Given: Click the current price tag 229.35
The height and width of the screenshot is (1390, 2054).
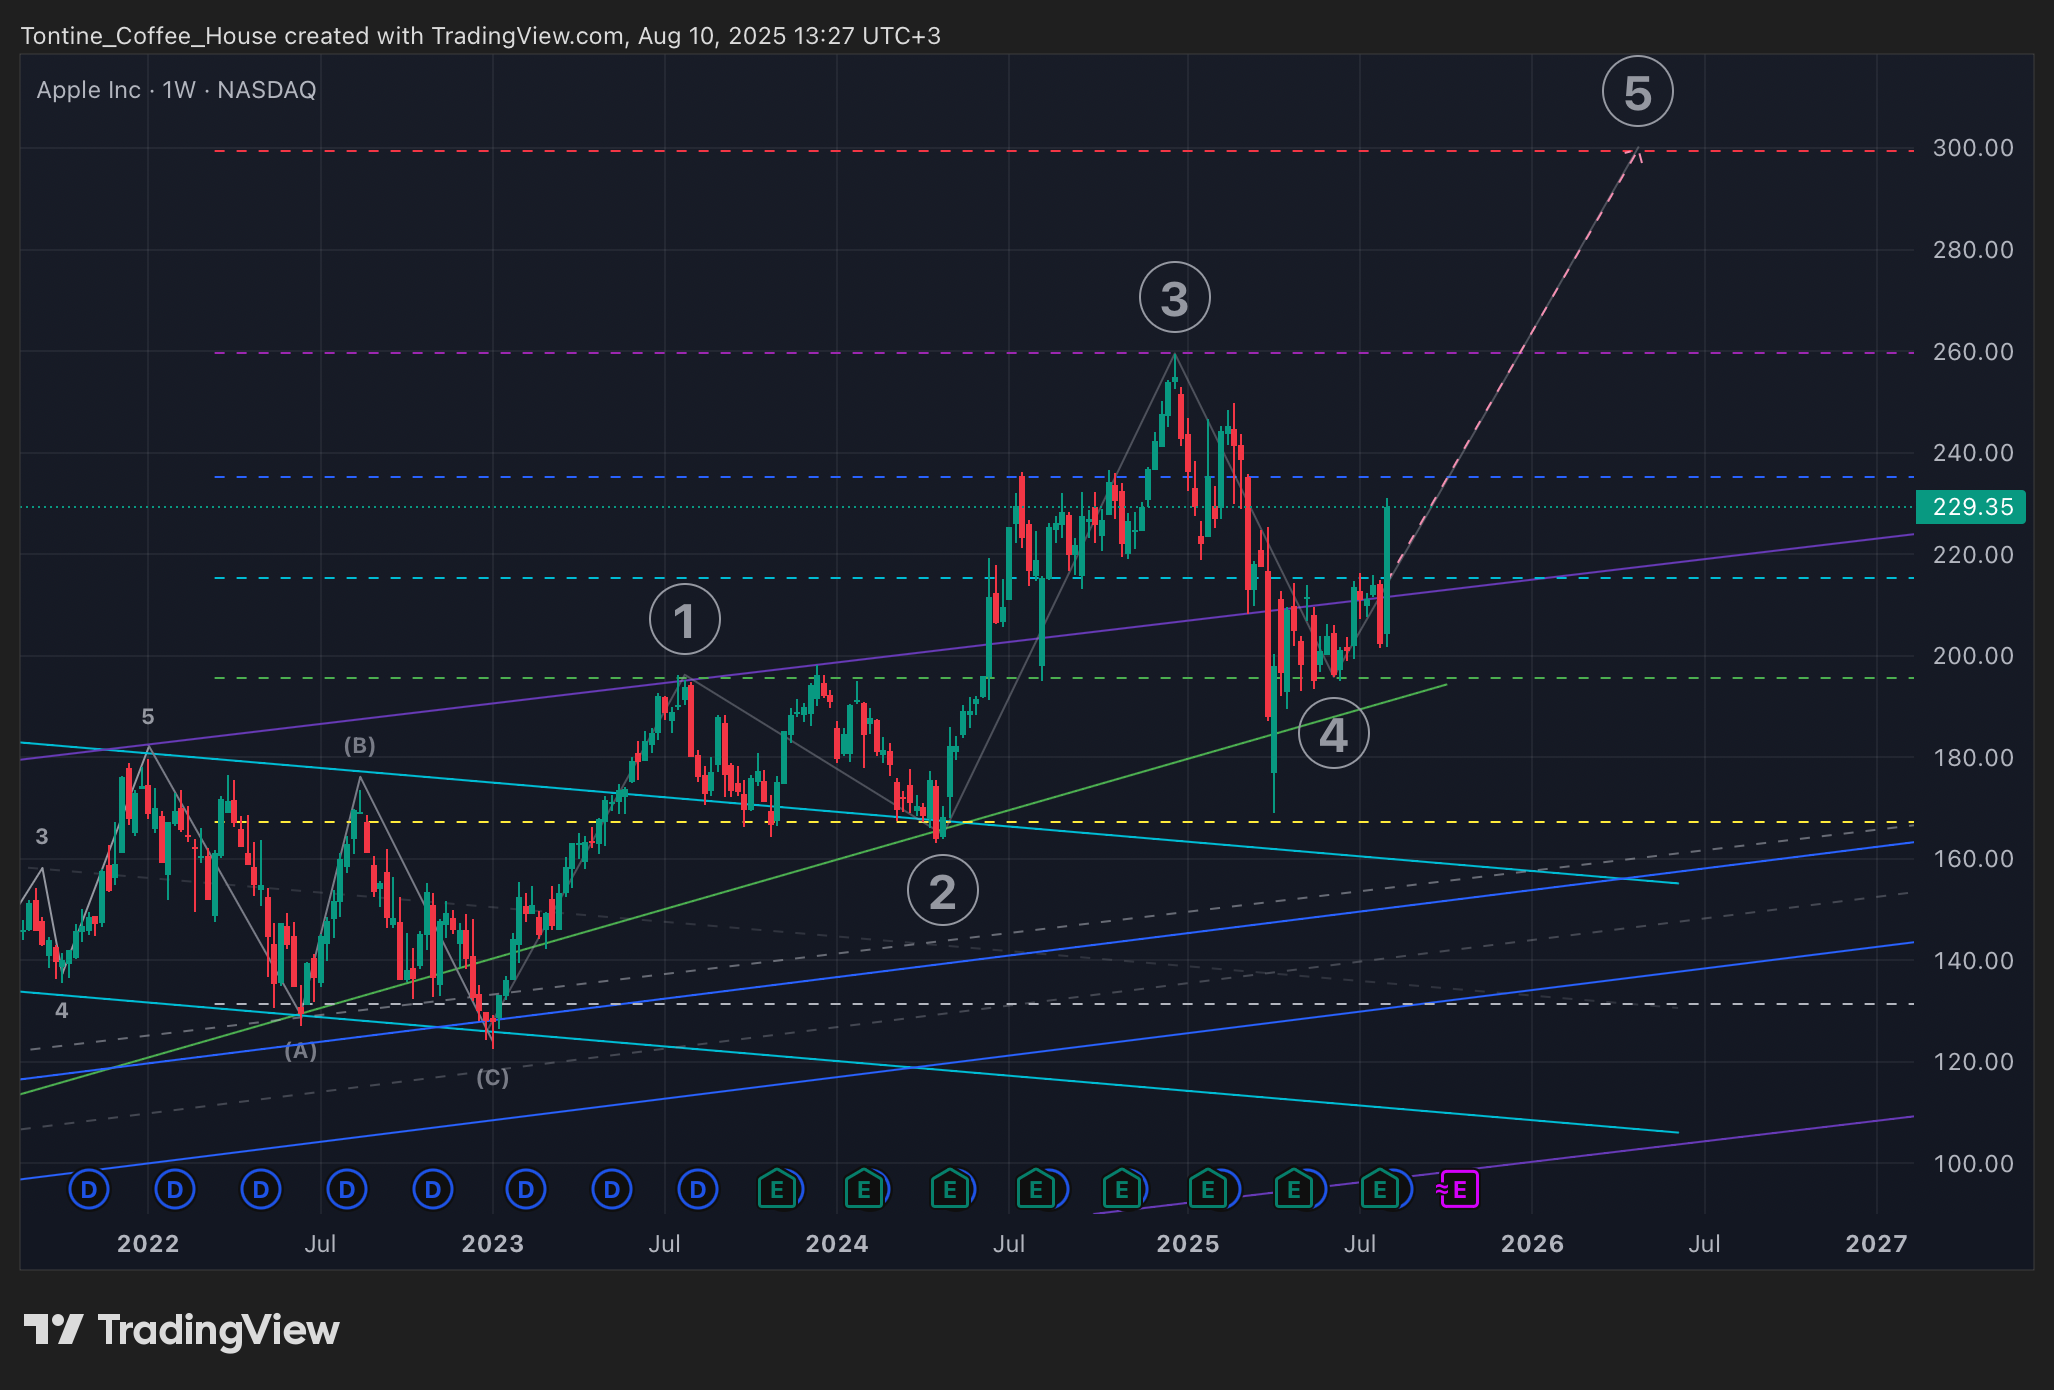Looking at the screenshot, I should 1971,507.
